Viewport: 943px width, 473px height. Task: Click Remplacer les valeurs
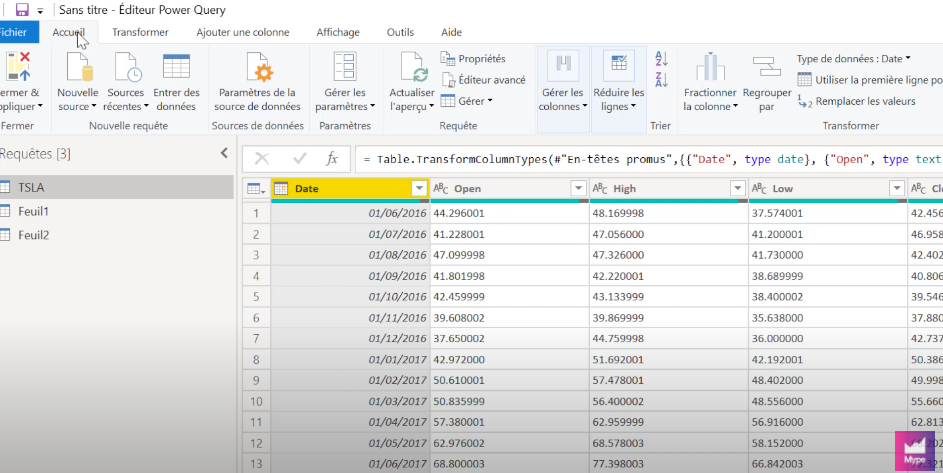tap(856, 101)
